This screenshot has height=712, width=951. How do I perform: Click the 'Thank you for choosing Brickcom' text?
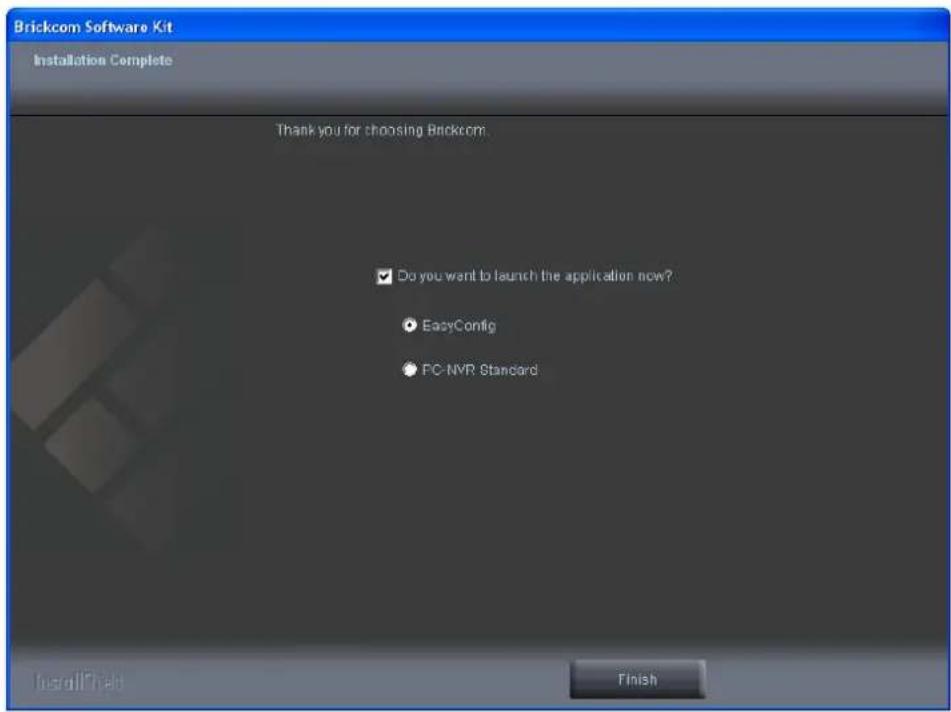coord(381,130)
